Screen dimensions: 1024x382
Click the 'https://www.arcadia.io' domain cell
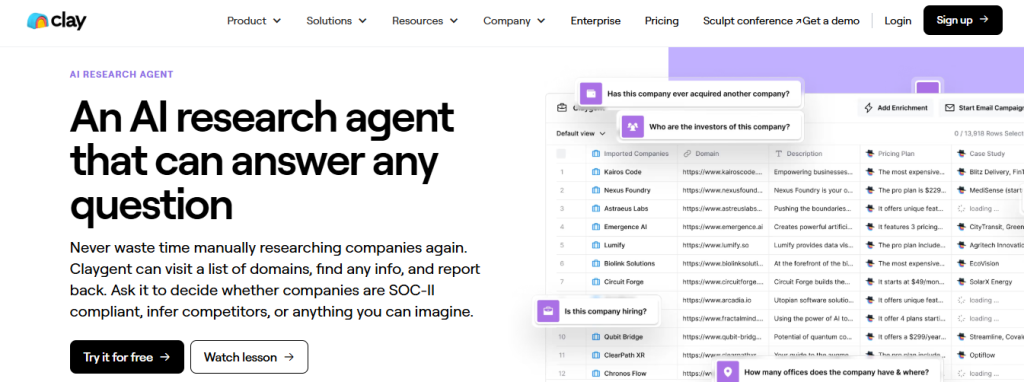pos(723,300)
